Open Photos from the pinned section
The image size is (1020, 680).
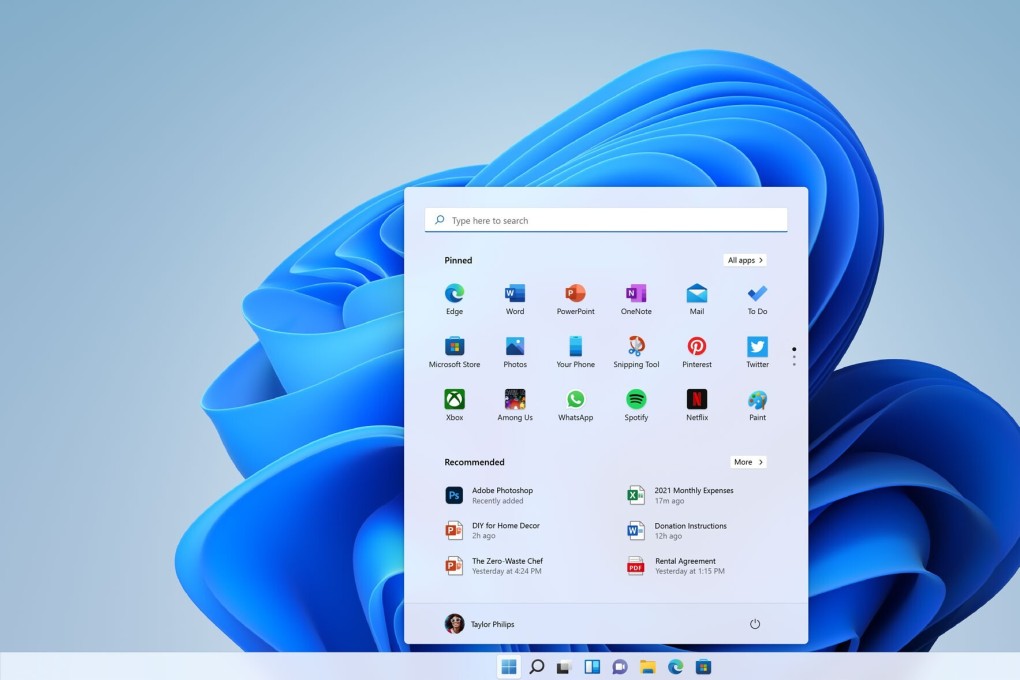(x=514, y=344)
